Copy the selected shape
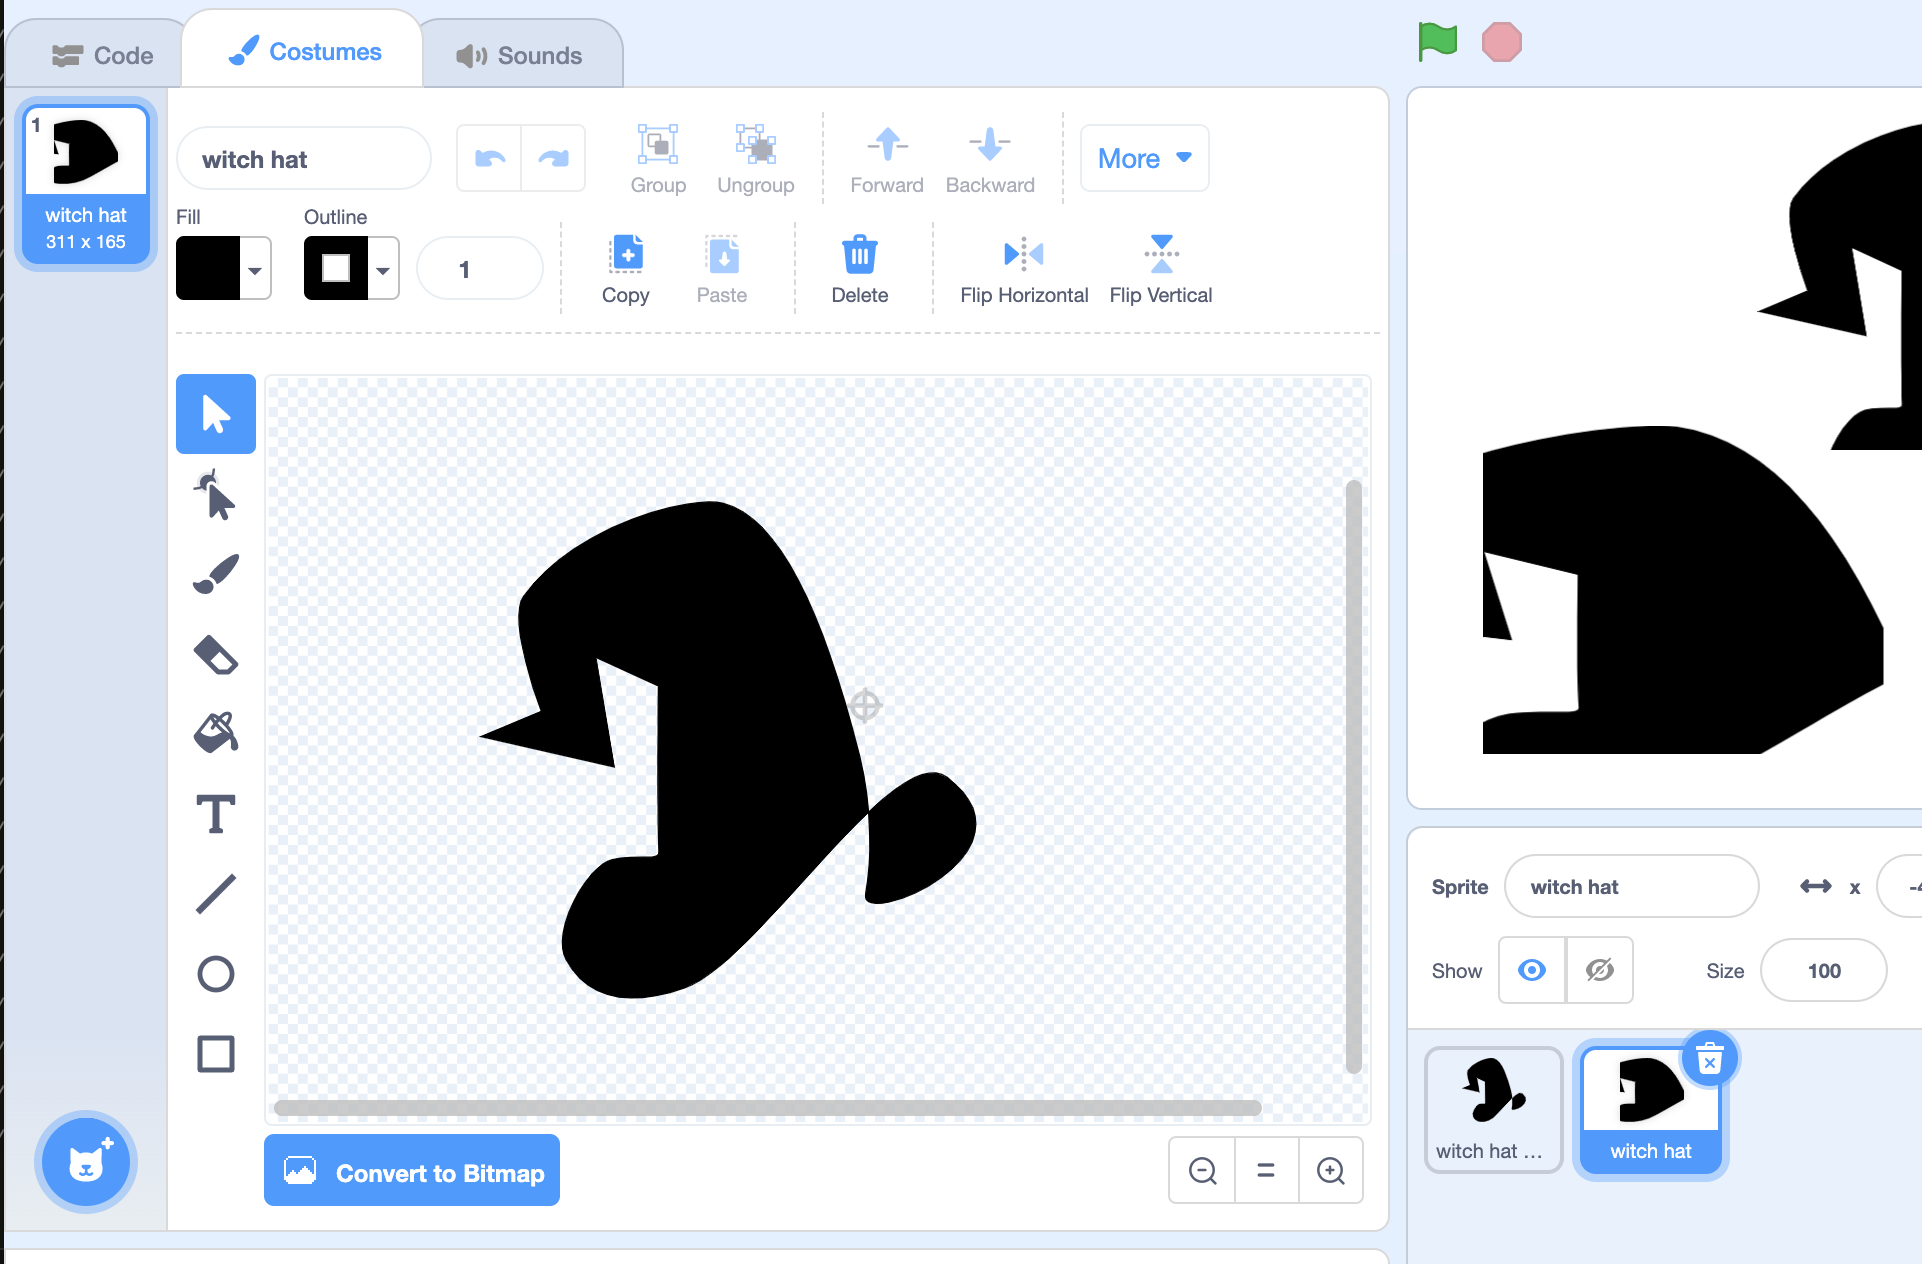Screen dimensions: 1922x1264 [626, 270]
